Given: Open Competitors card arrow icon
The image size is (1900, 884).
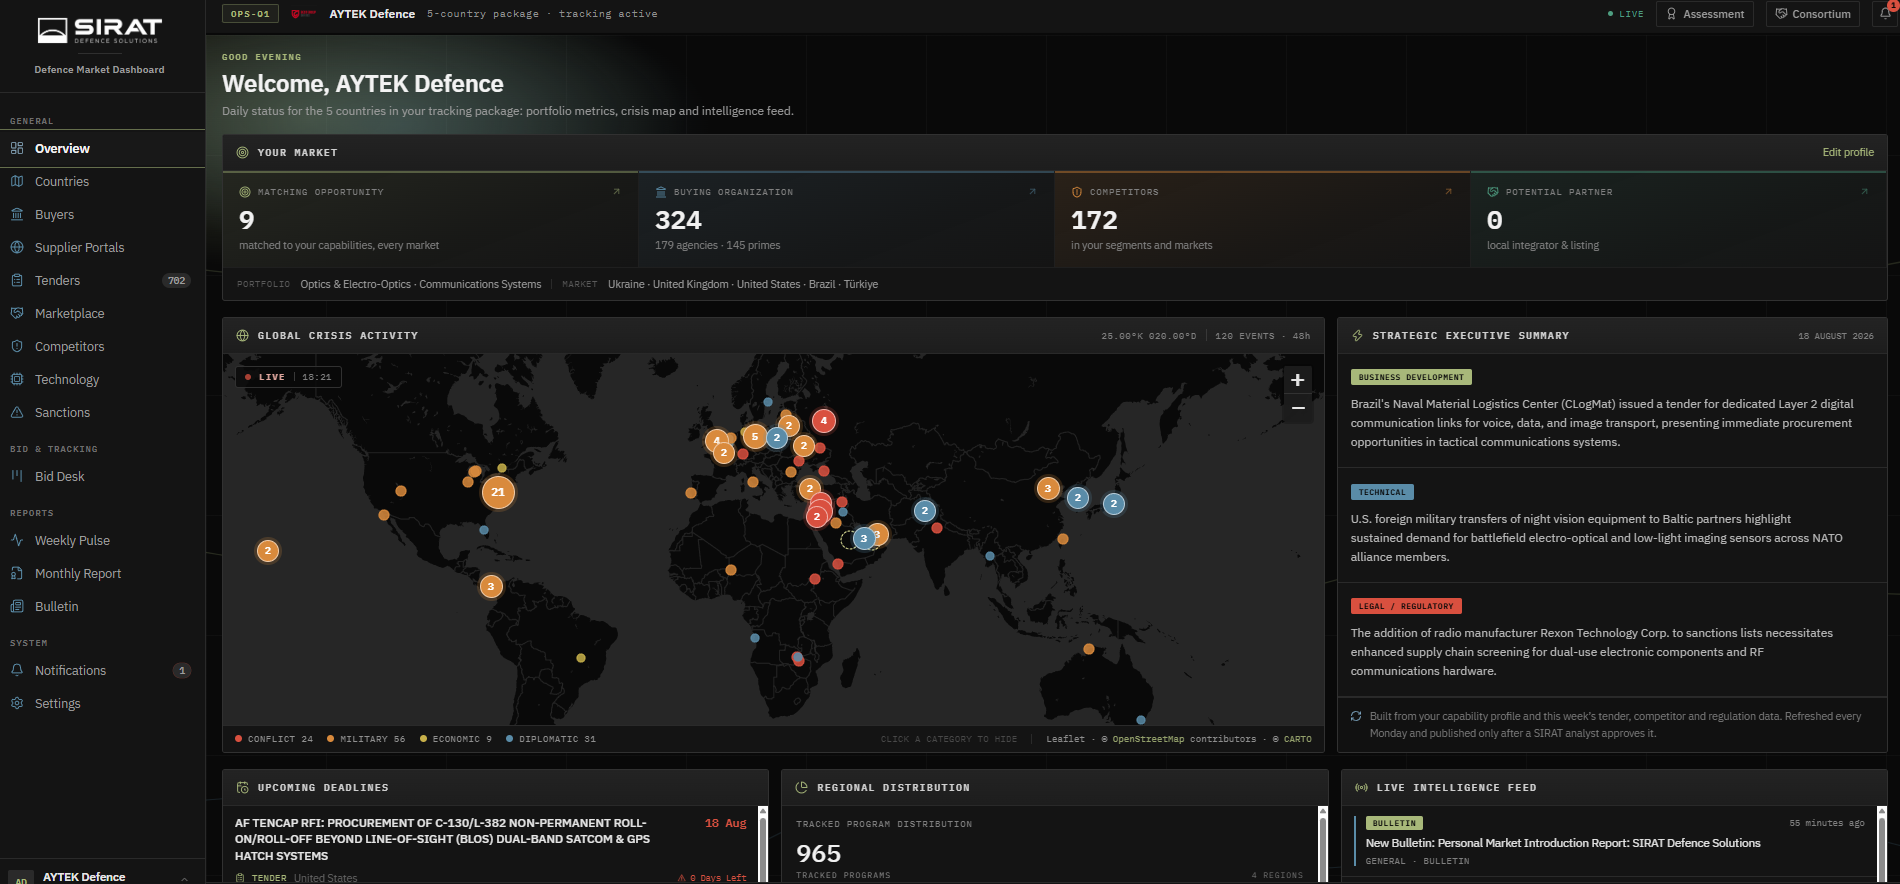Looking at the screenshot, I should 1449,191.
